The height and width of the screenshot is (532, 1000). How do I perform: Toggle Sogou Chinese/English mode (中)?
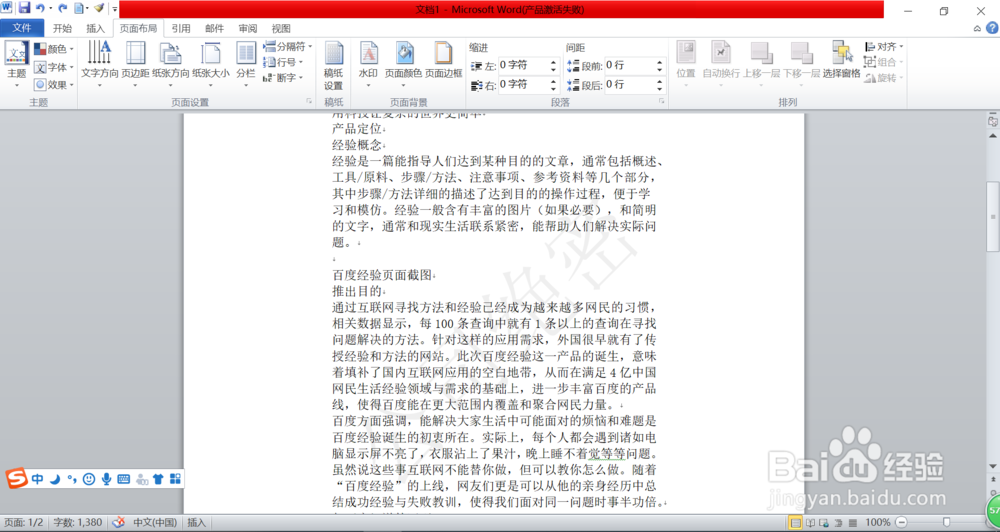point(38,478)
